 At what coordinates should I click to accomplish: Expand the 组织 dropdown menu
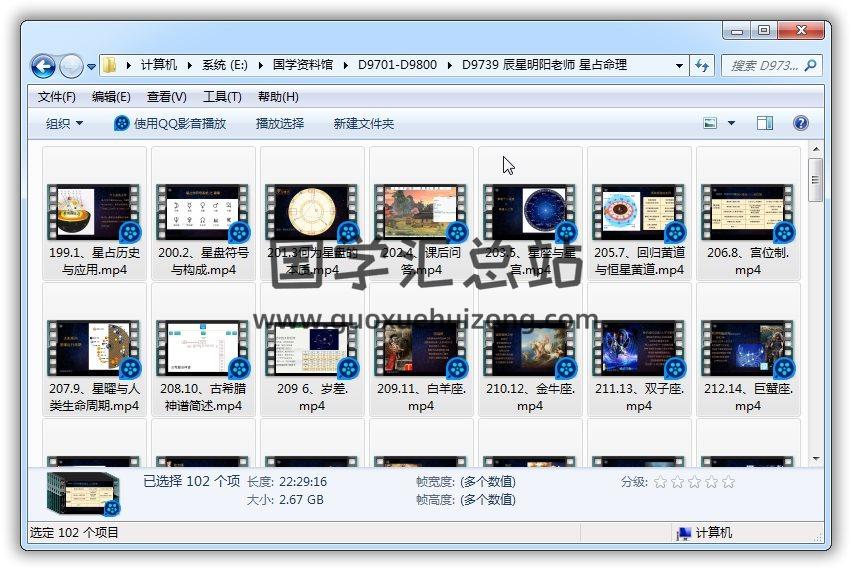tap(65, 123)
